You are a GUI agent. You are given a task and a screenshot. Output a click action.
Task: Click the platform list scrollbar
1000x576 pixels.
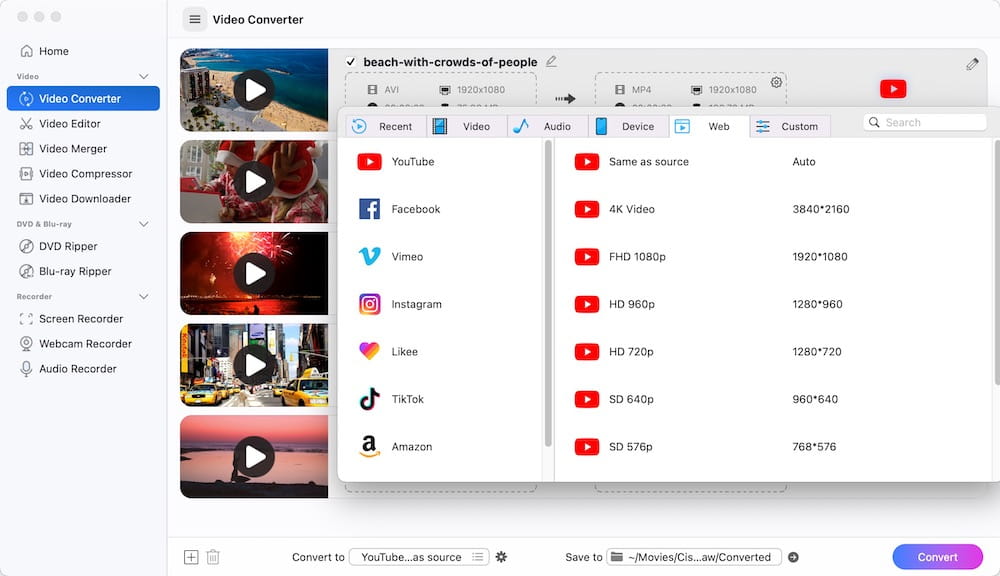click(x=548, y=293)
